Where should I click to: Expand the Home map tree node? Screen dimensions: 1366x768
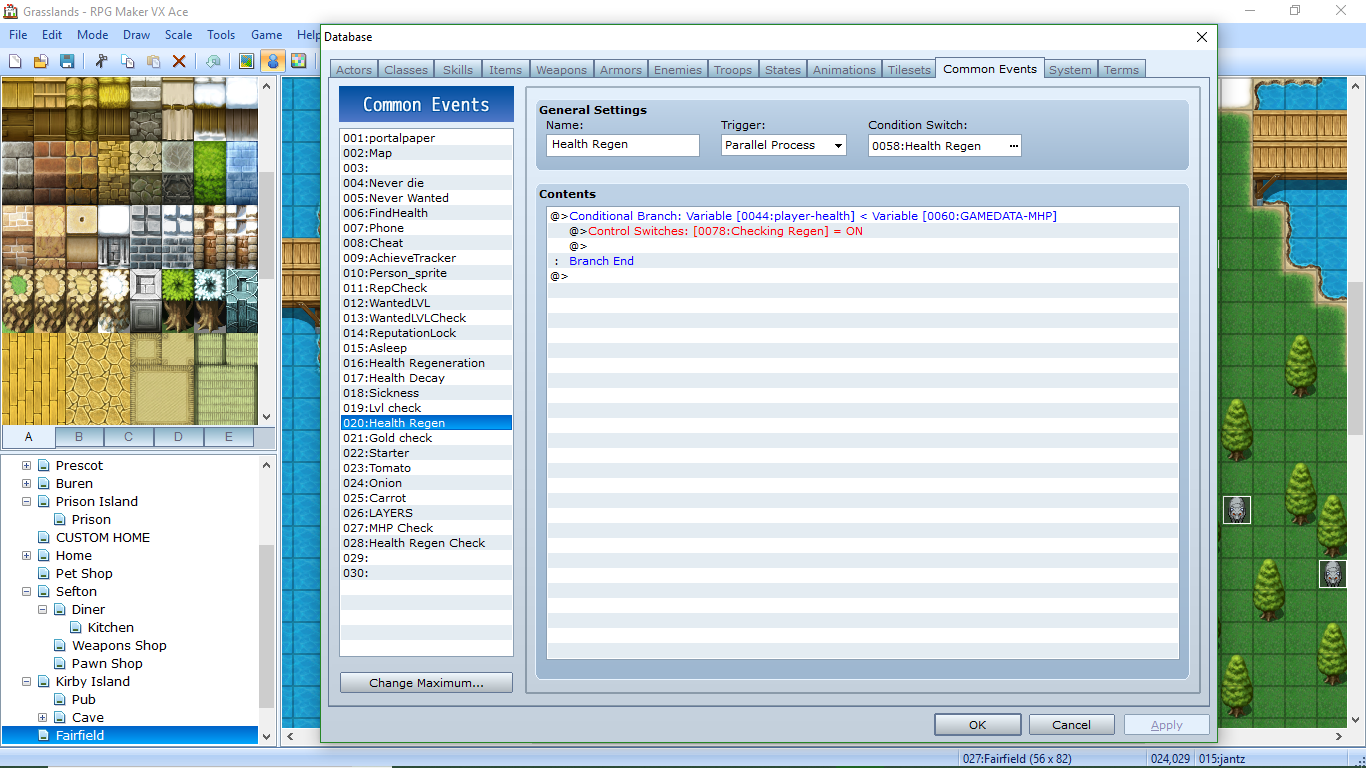tap(27, 556)
